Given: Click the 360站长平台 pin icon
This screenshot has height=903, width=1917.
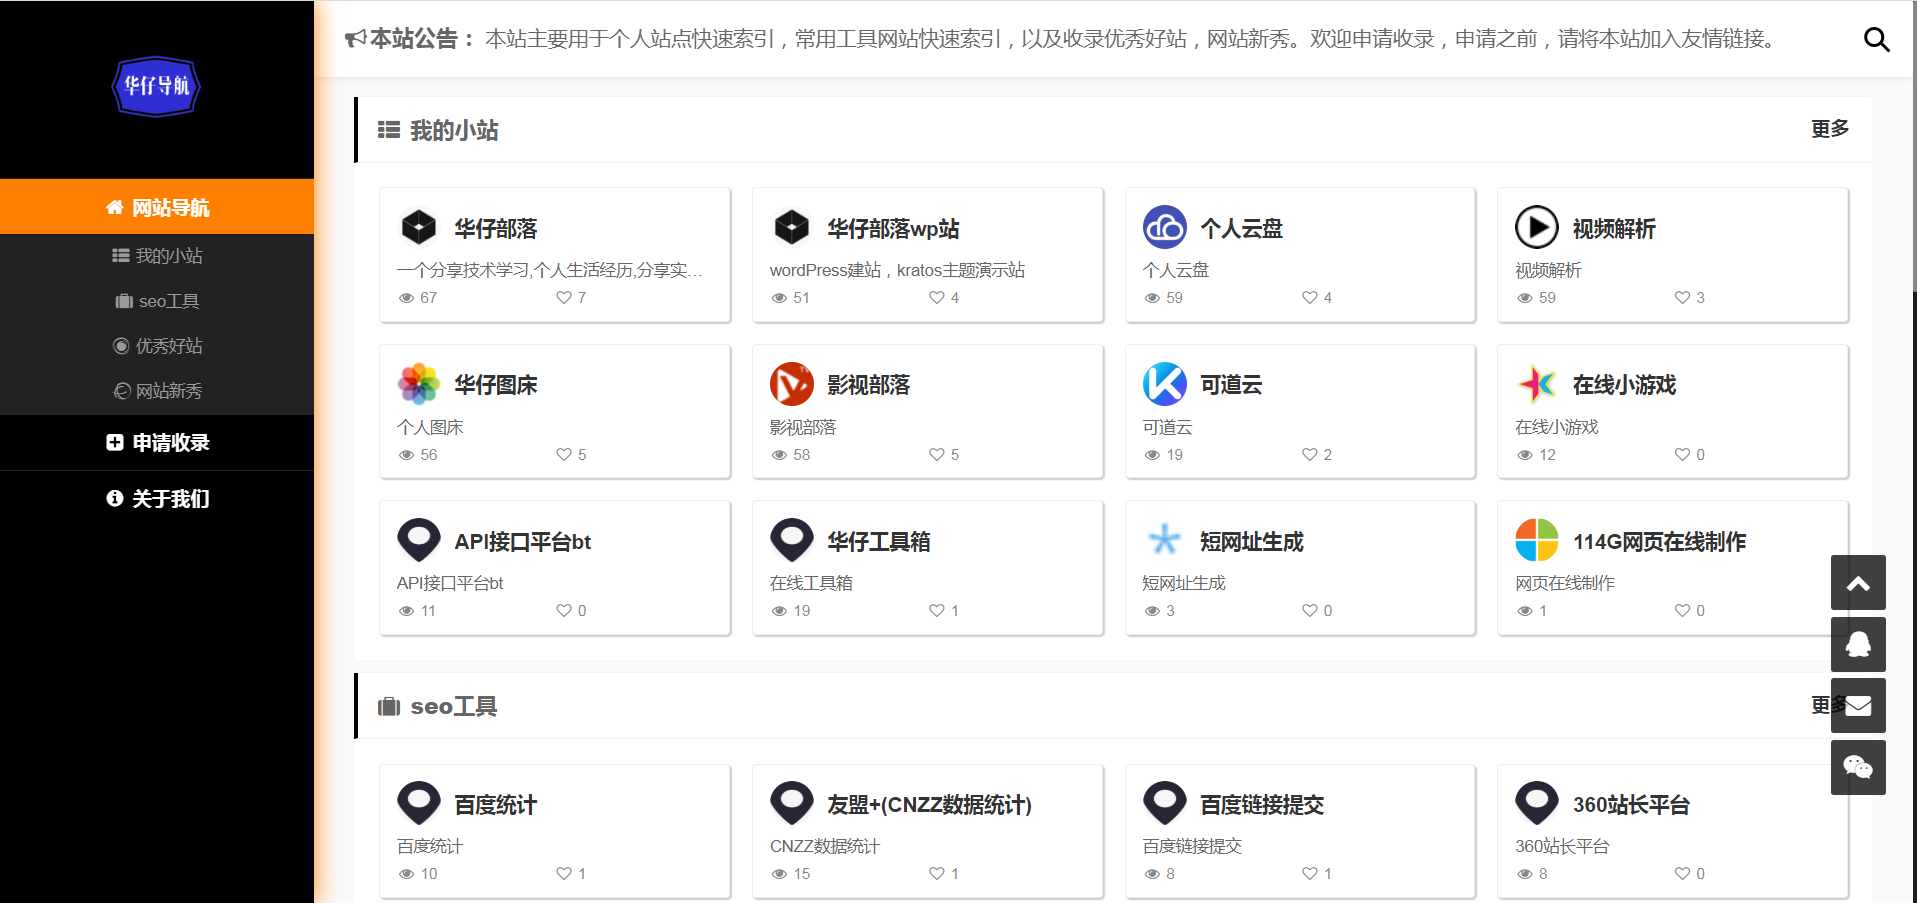Looking at the screenshot, I should 1537,804.
